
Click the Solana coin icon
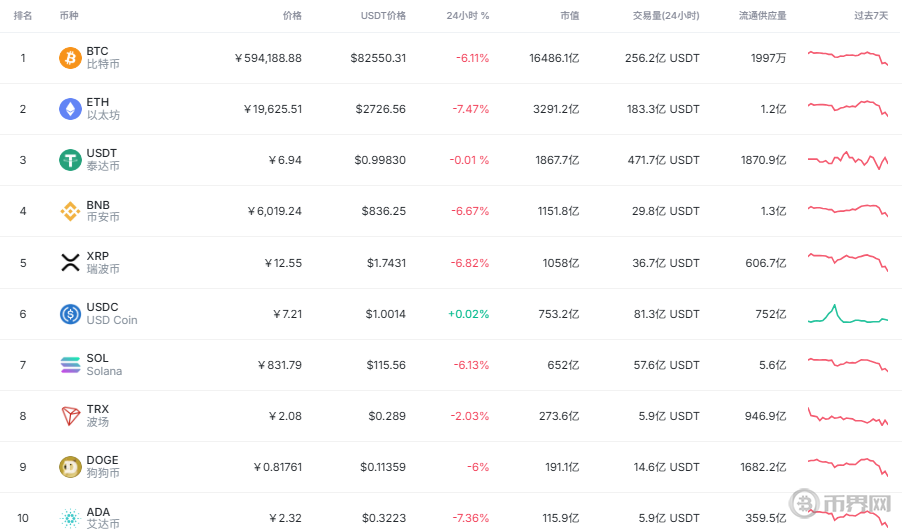point(70,365)
